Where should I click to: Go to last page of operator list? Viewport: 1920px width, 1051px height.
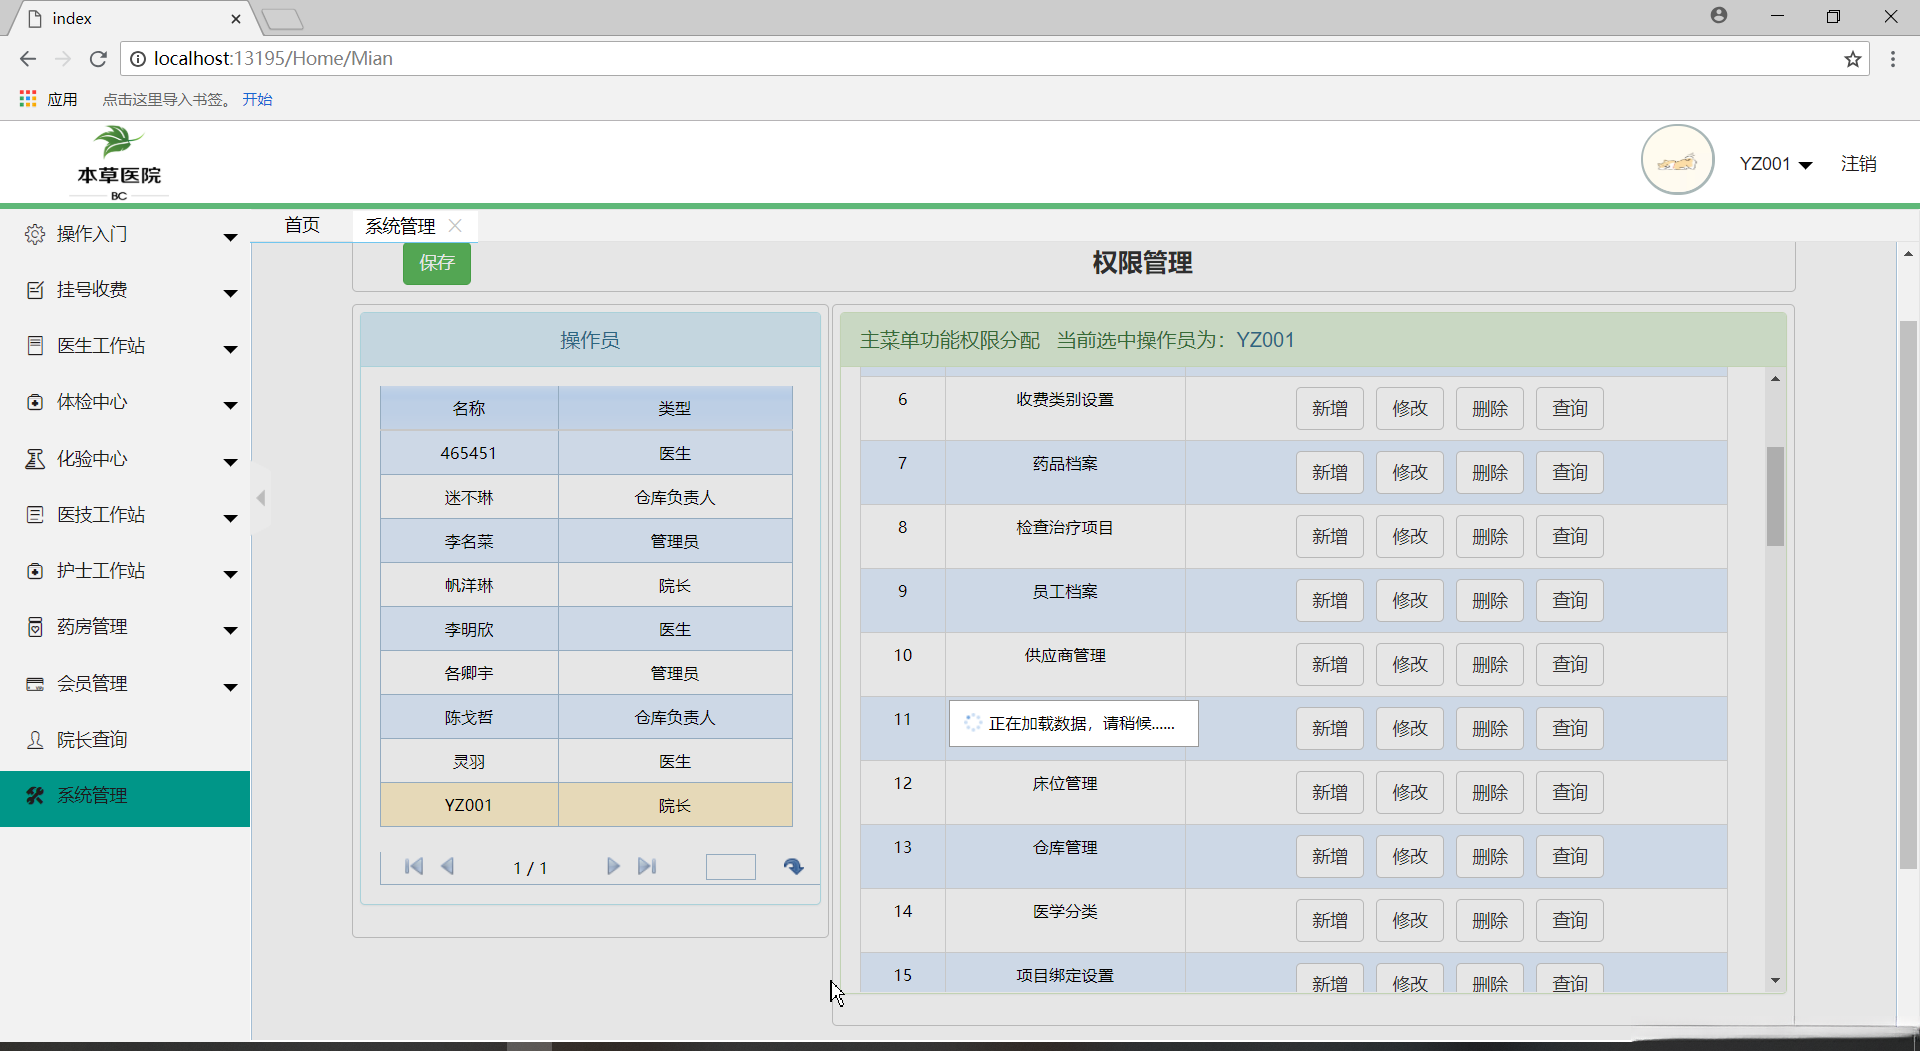coord(647,867)
